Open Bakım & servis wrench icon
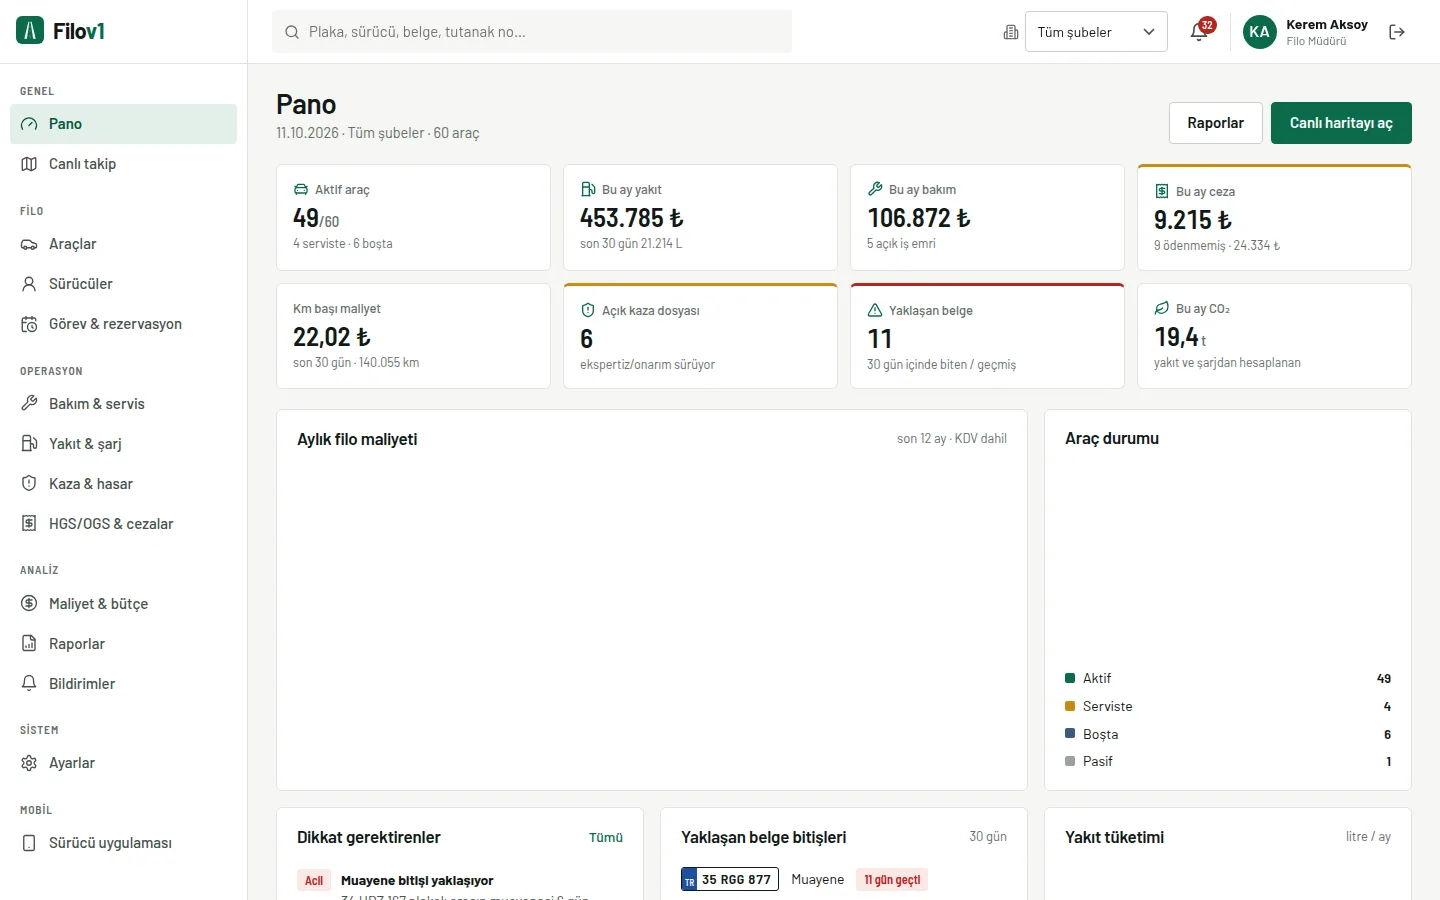This screenshot has width=1440, height=900. click(29, 404)
